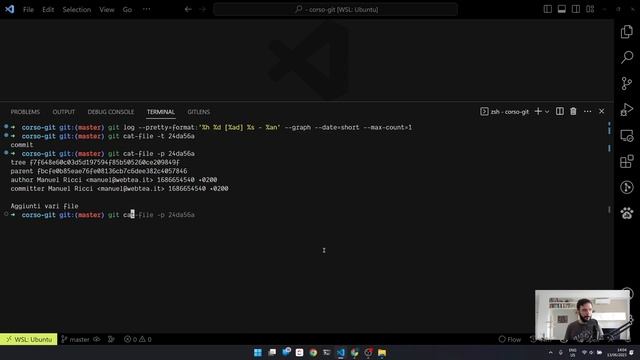Open Run and Debug view
Image resolution: width=640 pixels, height=360 pixels.
[x=627, y=110]
